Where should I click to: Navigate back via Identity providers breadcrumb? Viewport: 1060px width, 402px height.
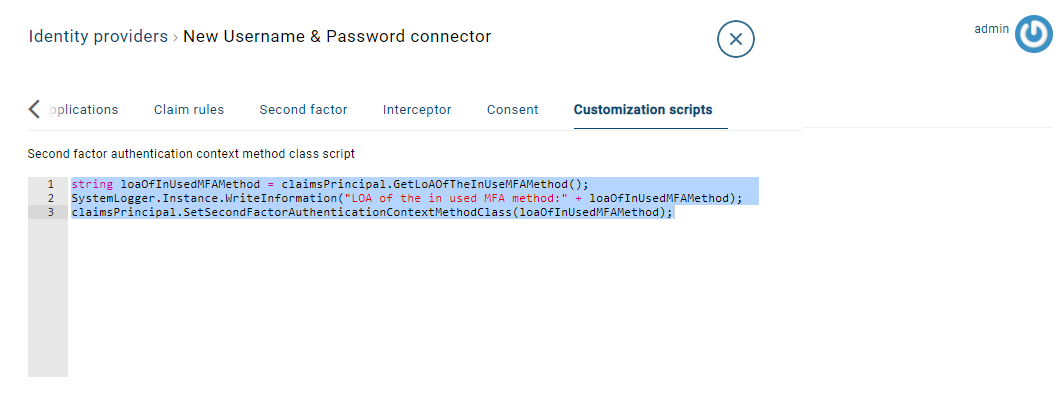coord(98,36)
